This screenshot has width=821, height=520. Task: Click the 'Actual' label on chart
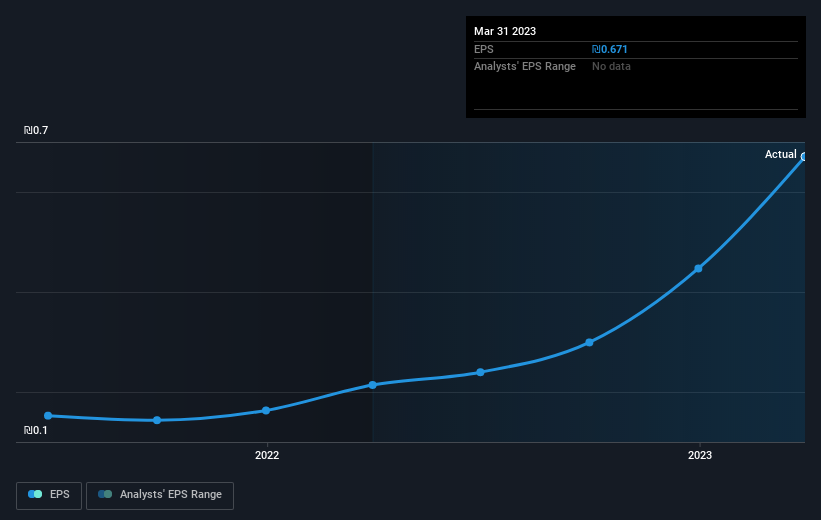click(x=780, y=154)
